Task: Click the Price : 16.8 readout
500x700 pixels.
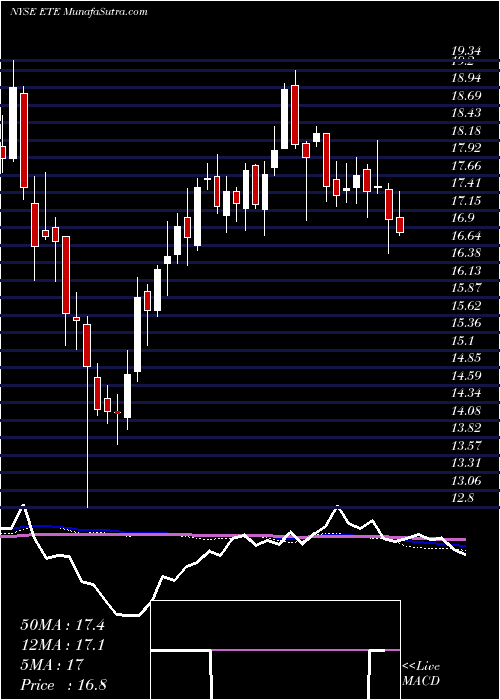Action: [x=63, y=685]
